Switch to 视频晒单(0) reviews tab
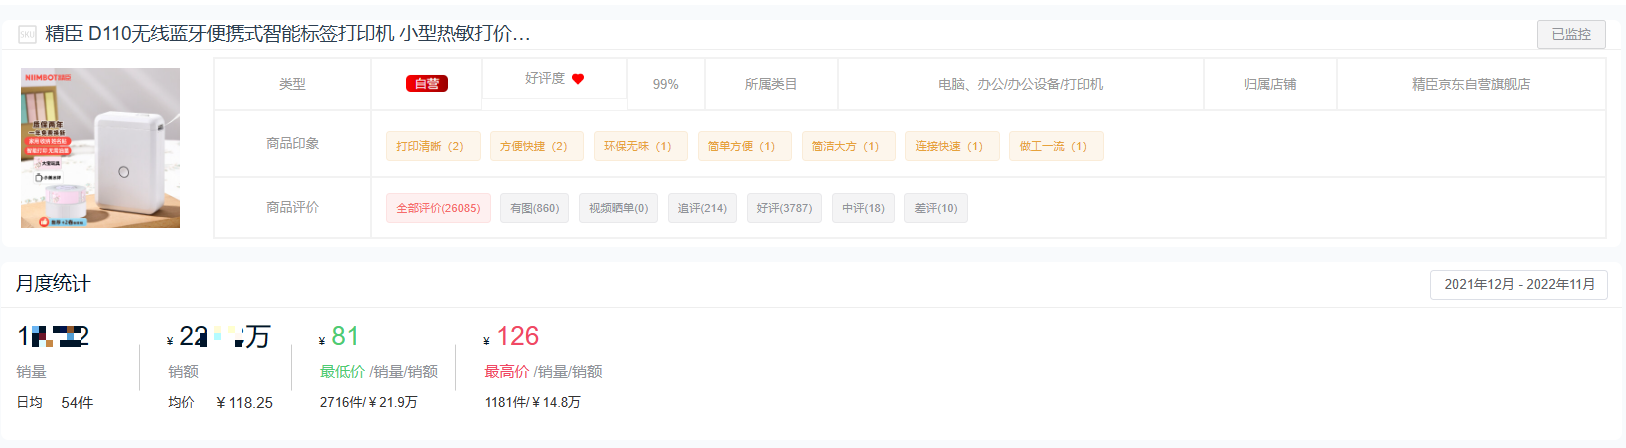 (x=619, y=208)
